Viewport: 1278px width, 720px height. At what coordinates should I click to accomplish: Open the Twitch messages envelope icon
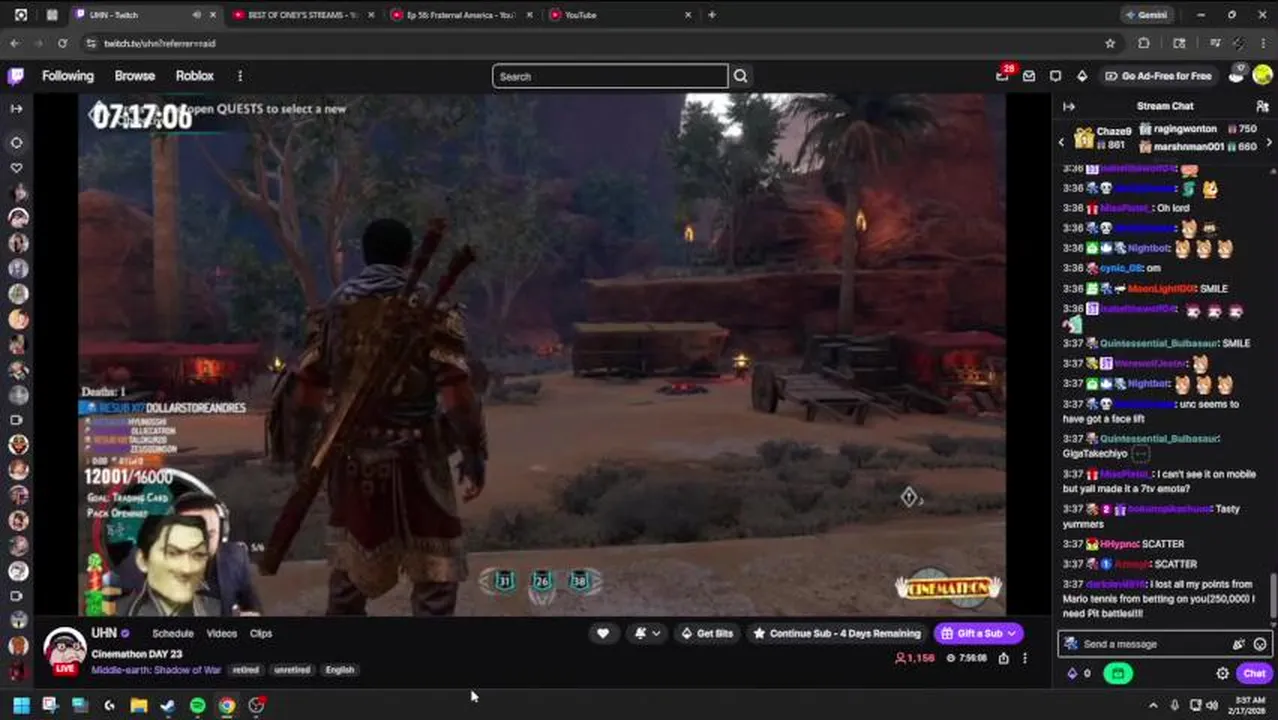1029,76
